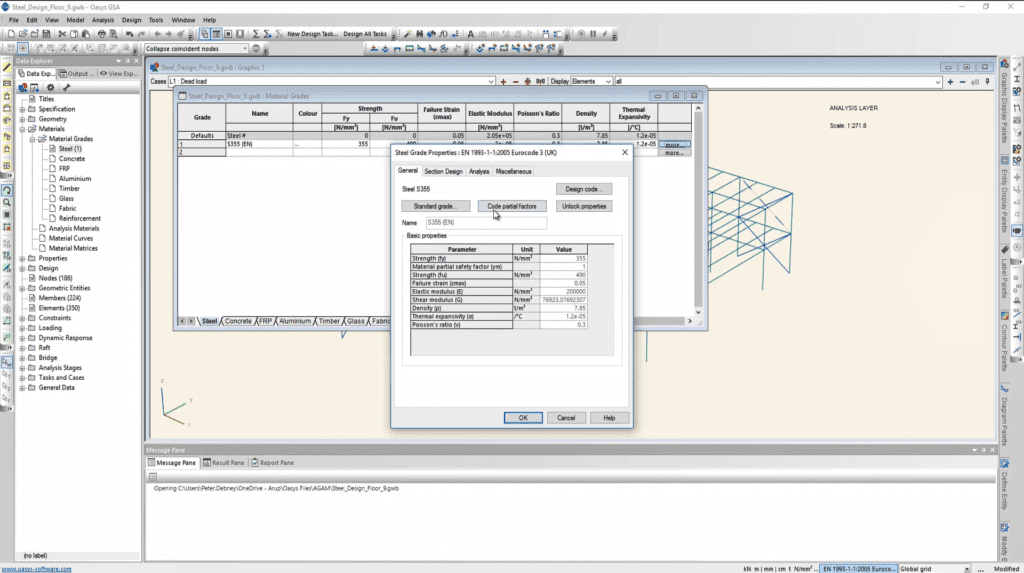The width and height of the screenshot is (1024, 573).
Task: Click the minus icon beside Cases dropdown
Action: [515, 82]
